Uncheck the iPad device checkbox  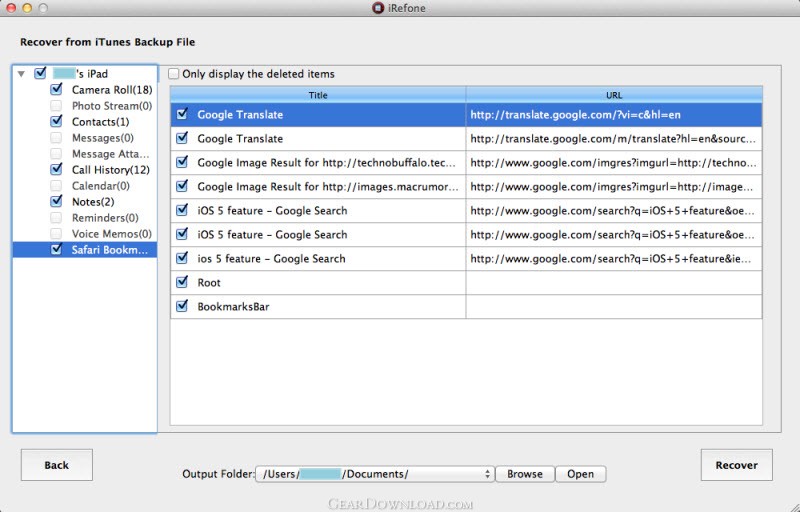click(x=40, y=73)
